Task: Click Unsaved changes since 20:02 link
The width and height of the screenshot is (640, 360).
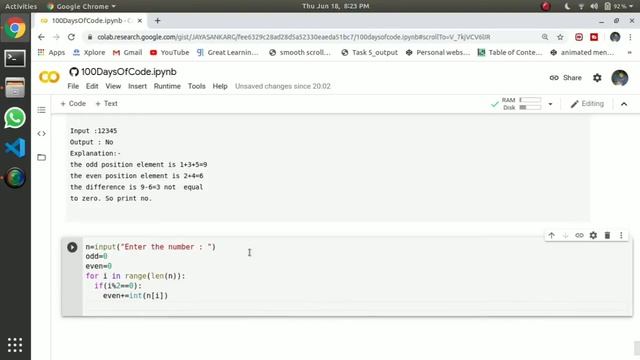Action: (282, 86)
